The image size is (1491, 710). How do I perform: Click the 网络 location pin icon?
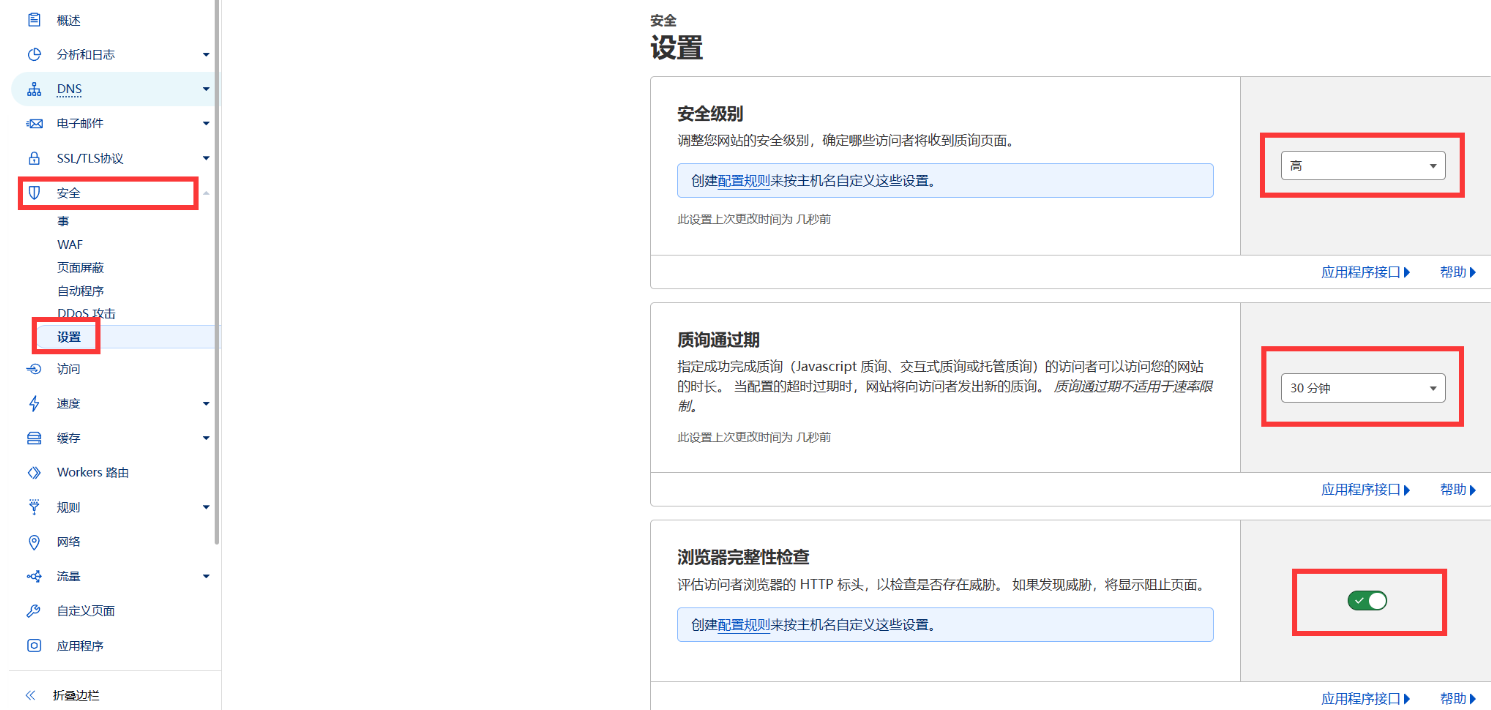click(x=34, y=542)
